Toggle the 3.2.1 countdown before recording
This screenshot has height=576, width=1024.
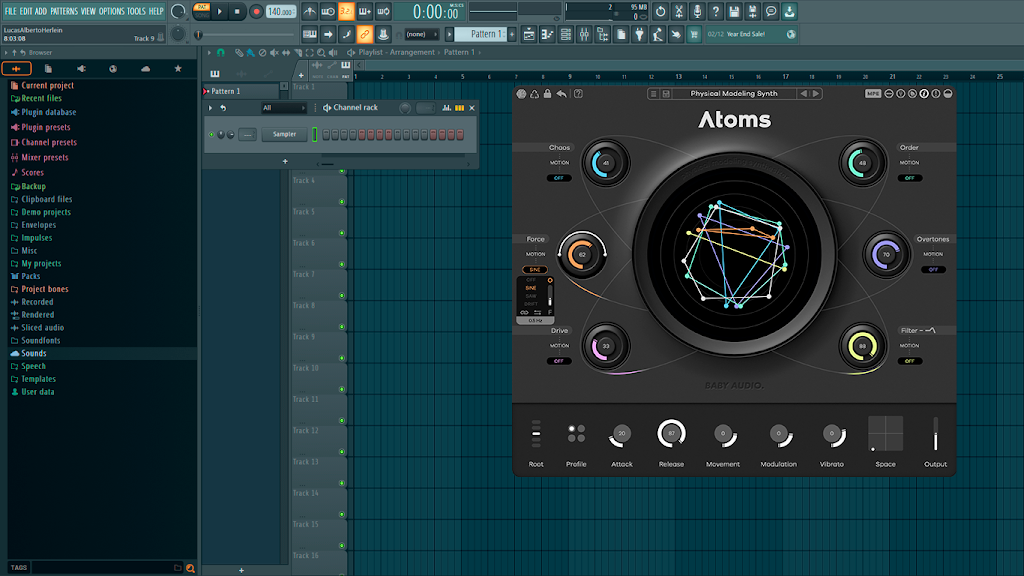pyautogui.click(x=346, y=11)
